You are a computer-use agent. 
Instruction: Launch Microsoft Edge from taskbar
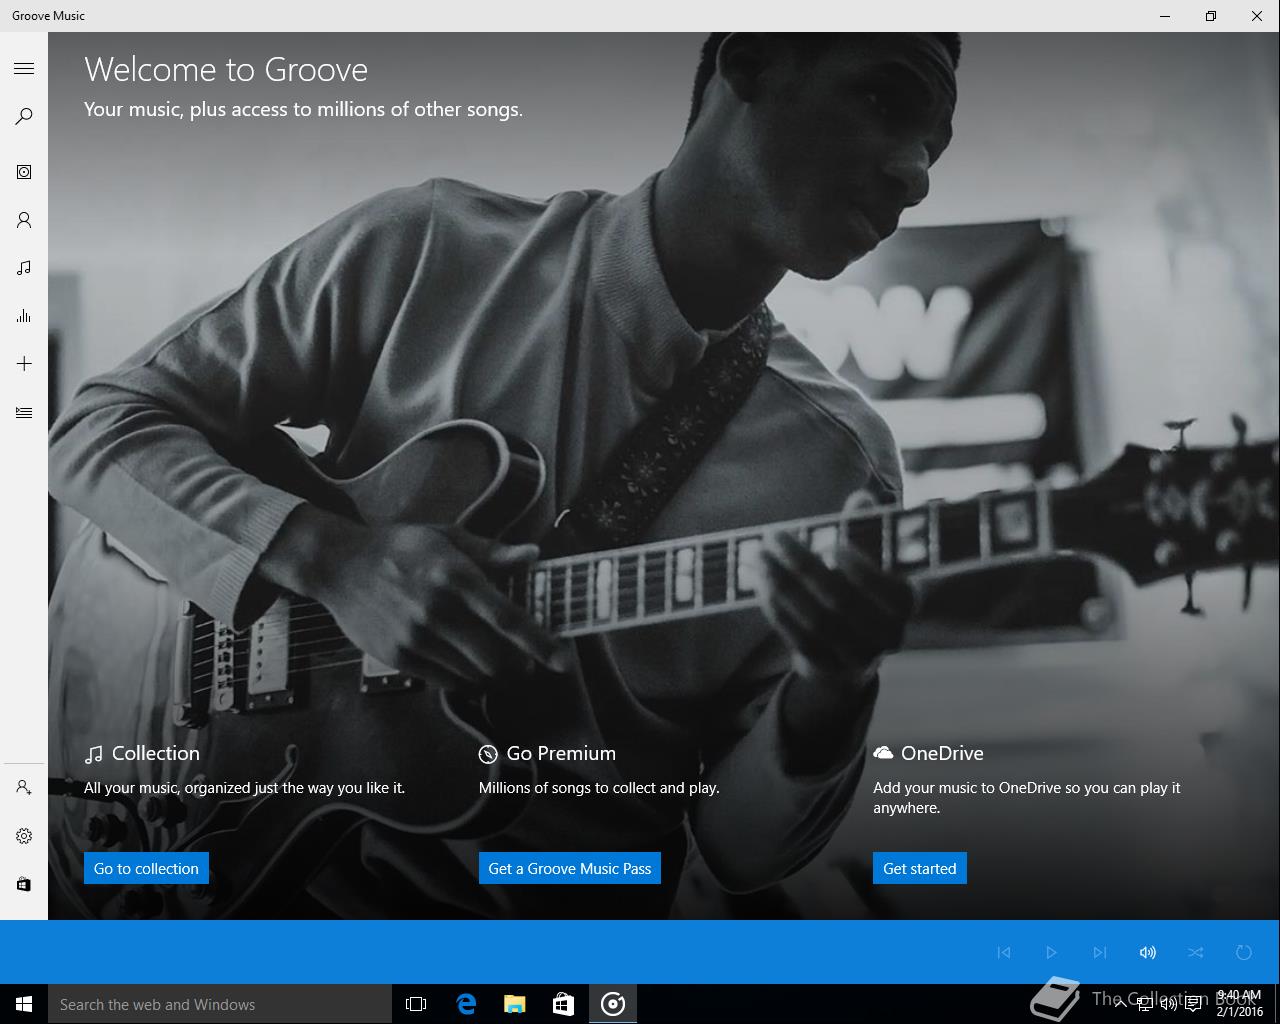point(466,1004)
